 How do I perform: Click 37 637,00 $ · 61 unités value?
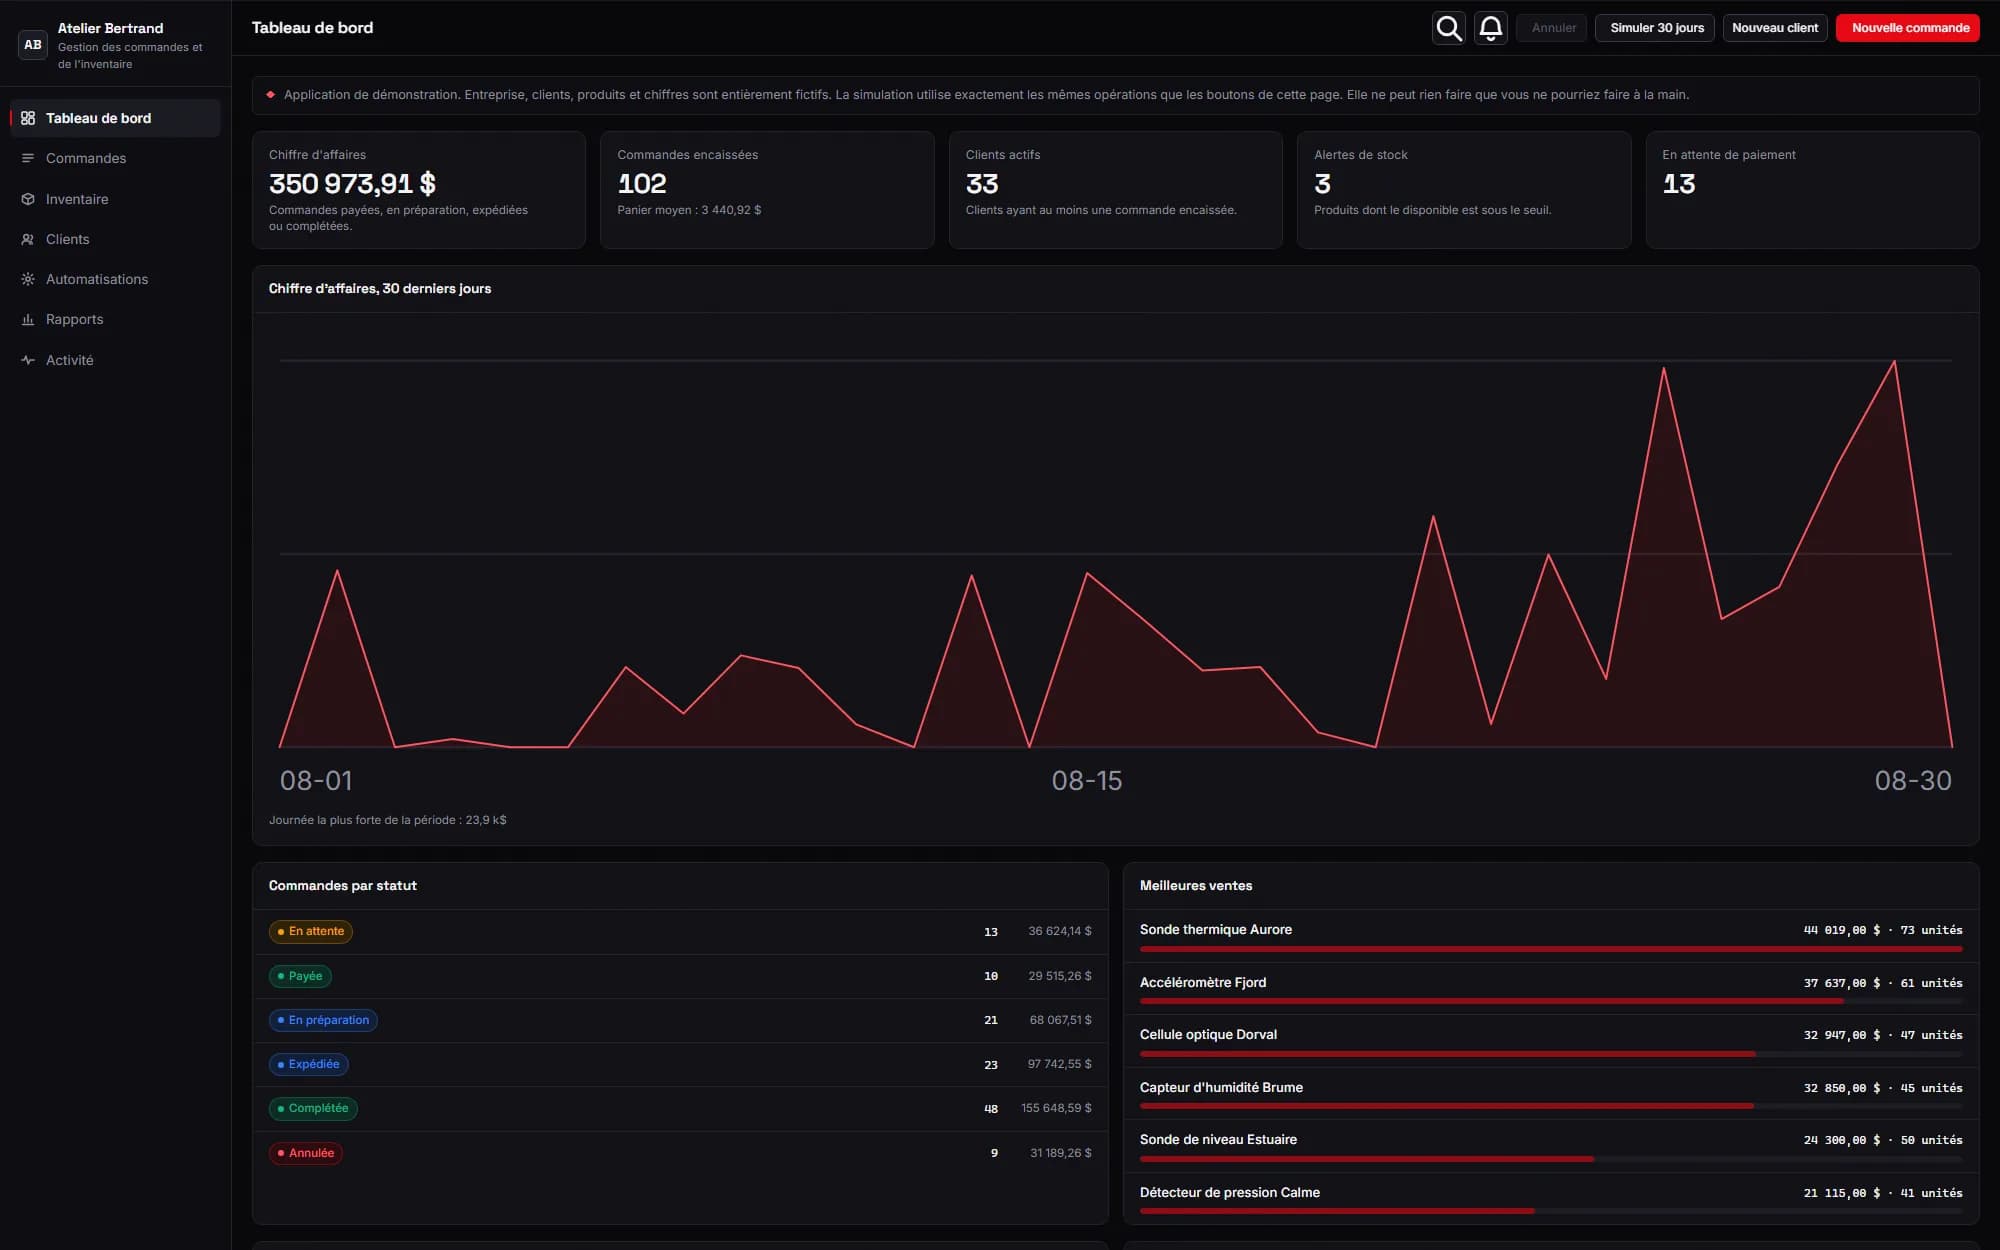pos(1883,983)
